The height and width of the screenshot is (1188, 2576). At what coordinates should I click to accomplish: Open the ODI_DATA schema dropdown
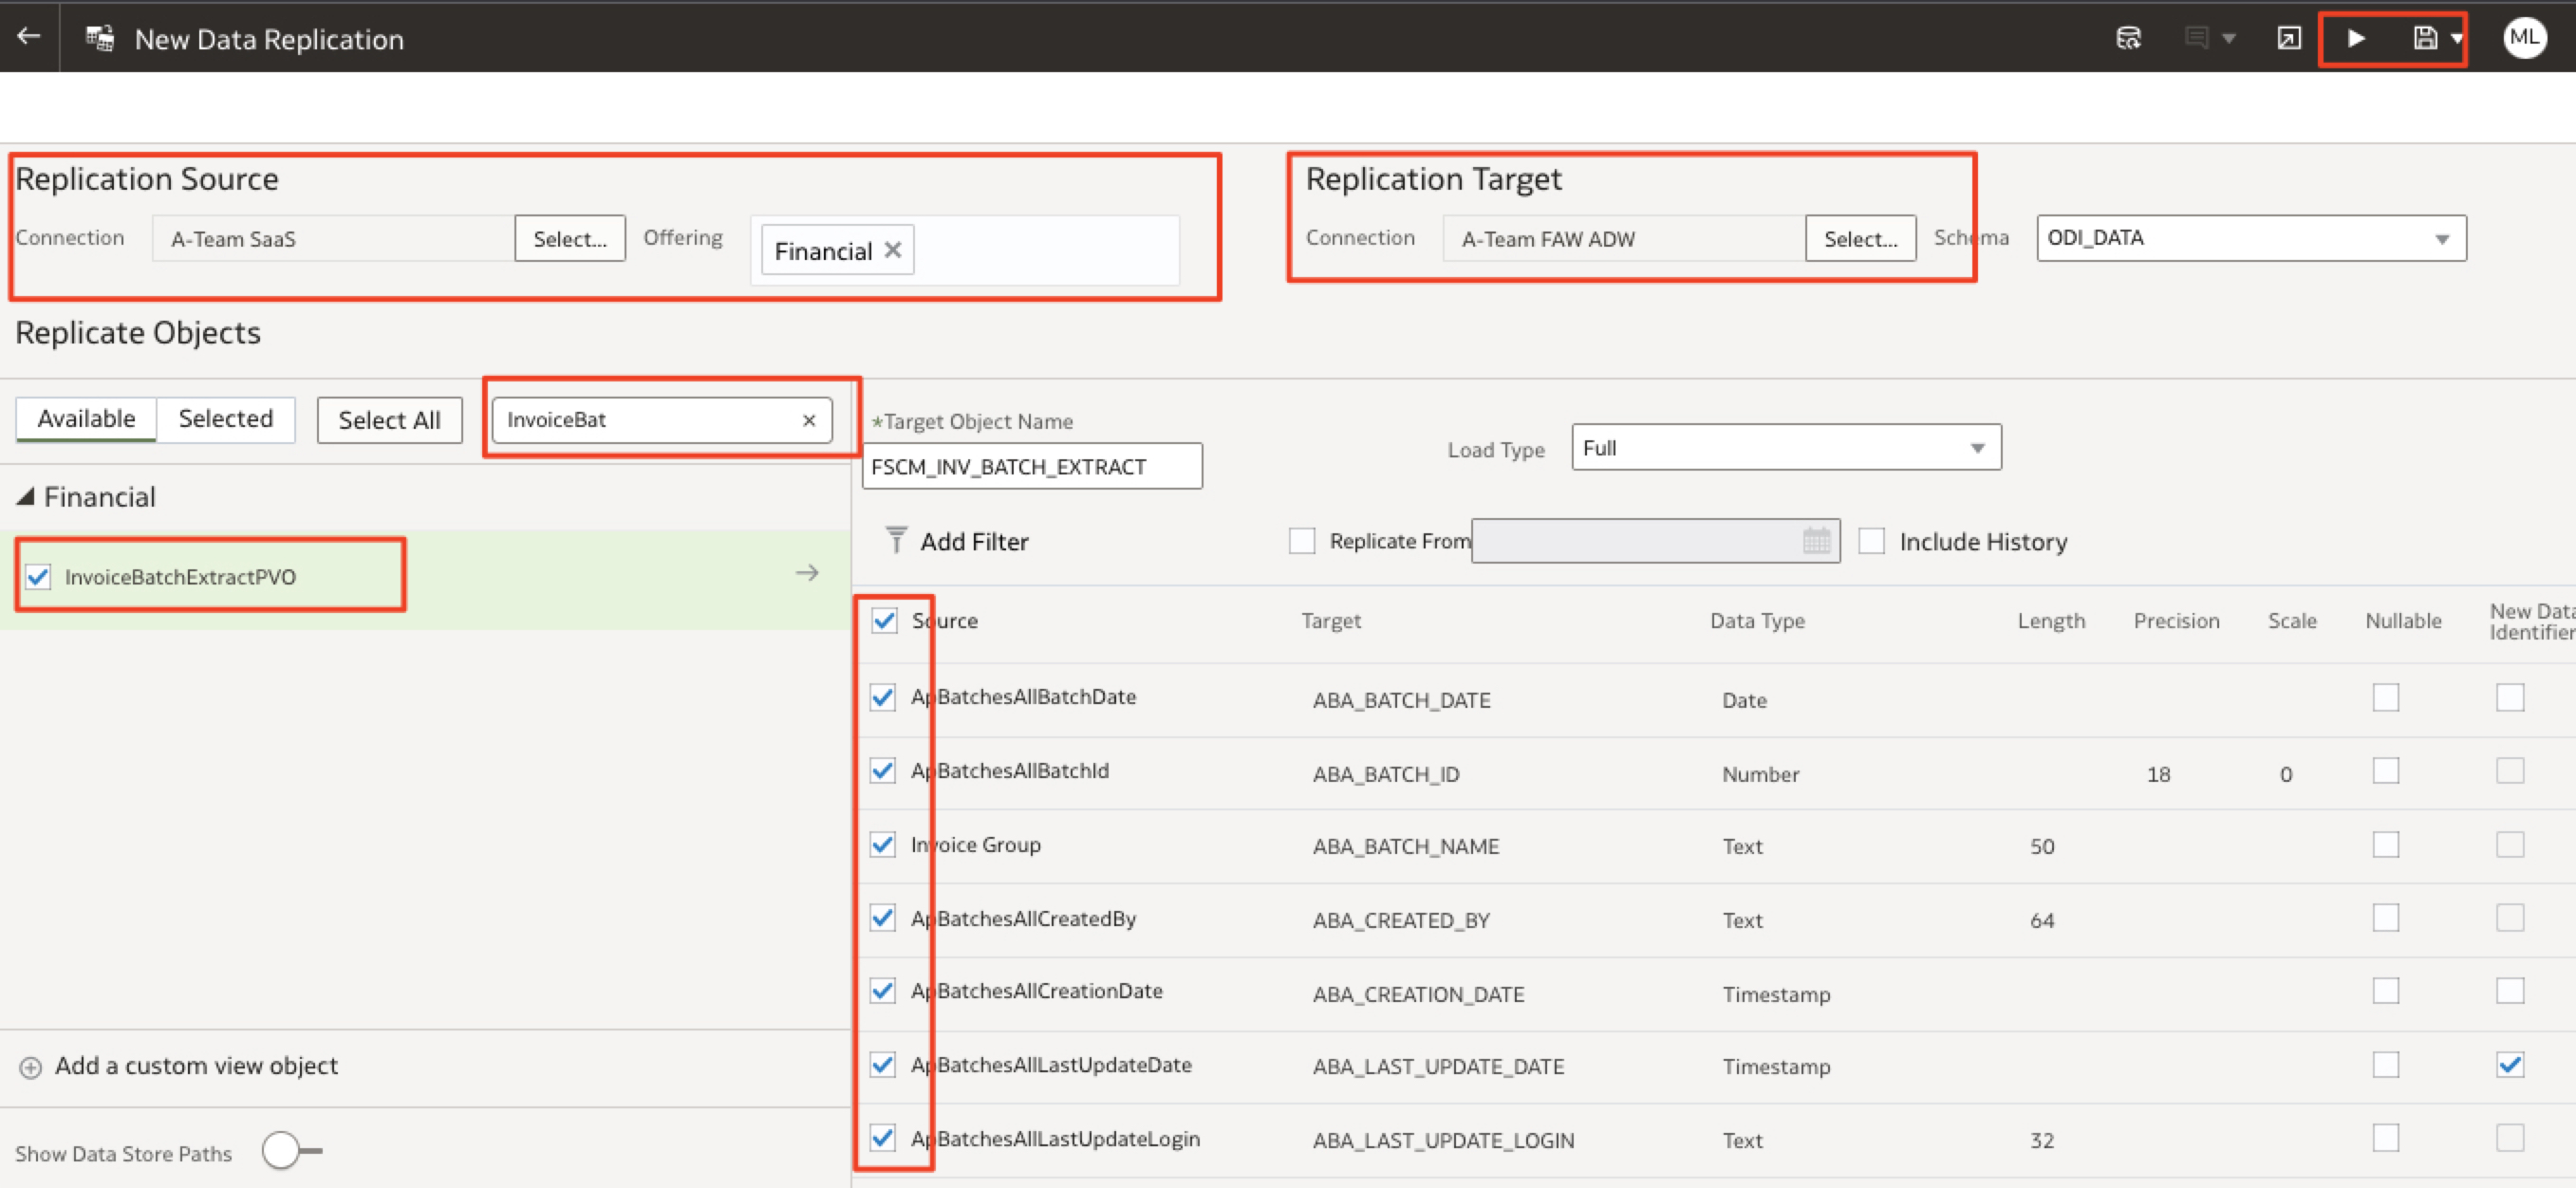pos(2250,238)
